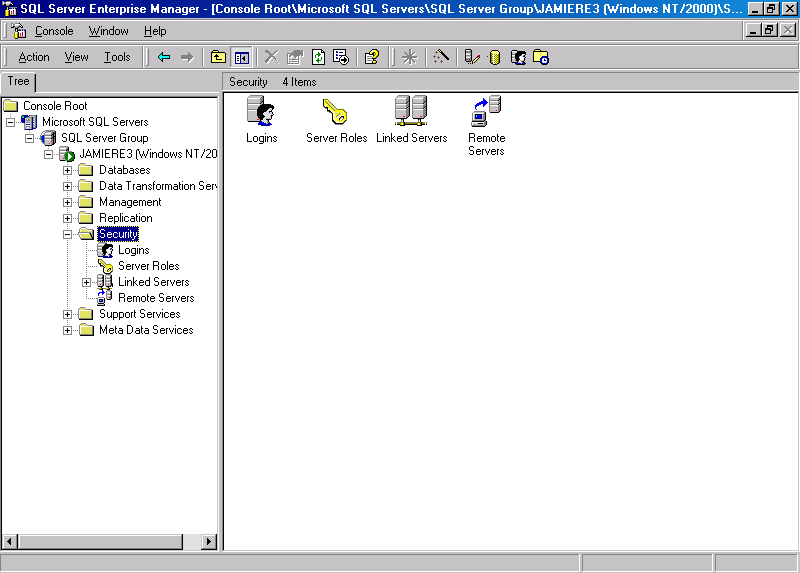Image resolution: width=800 pixels, height=573 pixels.
Task: Select Microsoft SQL Servers tree item
Action: click(x=95, y=122)
